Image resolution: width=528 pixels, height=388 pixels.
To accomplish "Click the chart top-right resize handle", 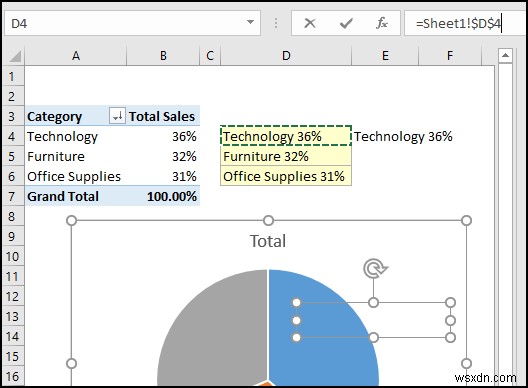I will pyautogui.click(x=466, y=221).
